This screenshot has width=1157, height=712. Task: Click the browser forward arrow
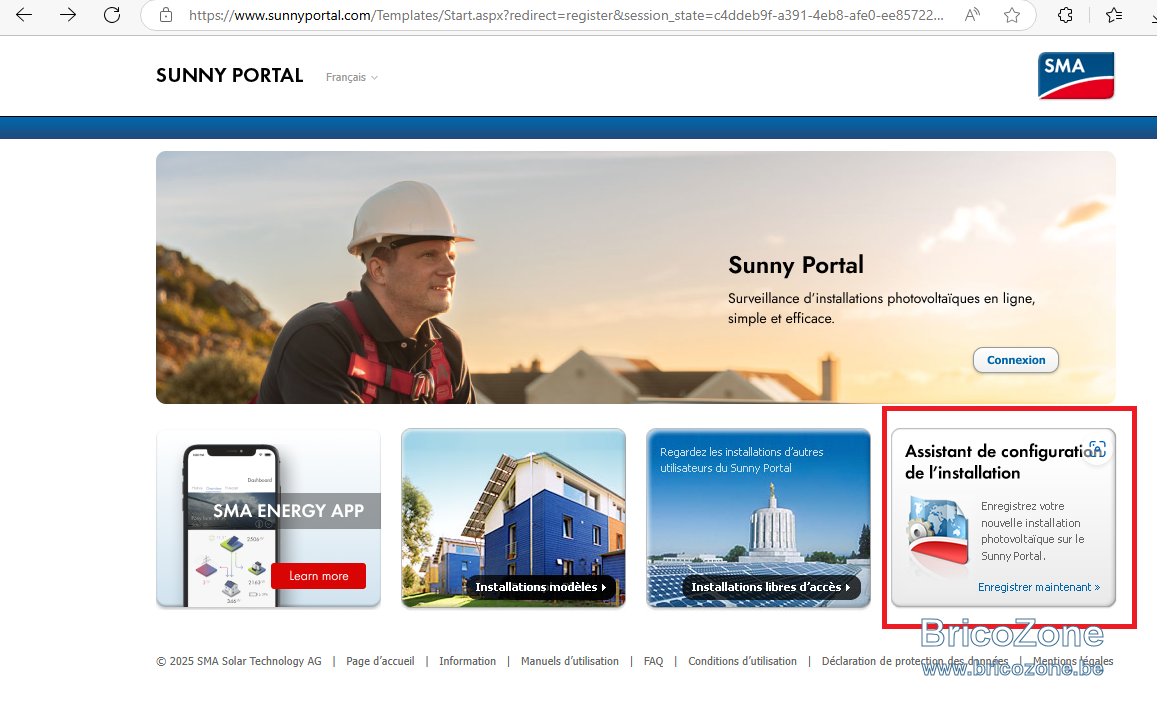click(68, 15)
